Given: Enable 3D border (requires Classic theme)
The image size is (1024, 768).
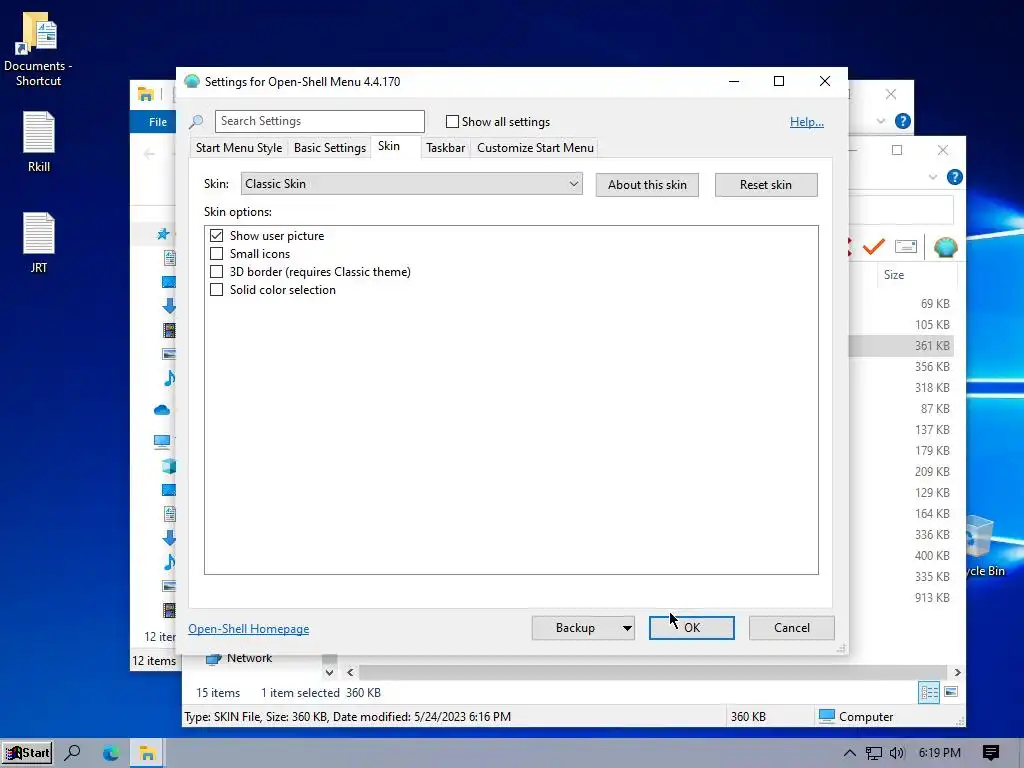Looking at the screenshot, I should pyautogui.click(x=217, y=272).
